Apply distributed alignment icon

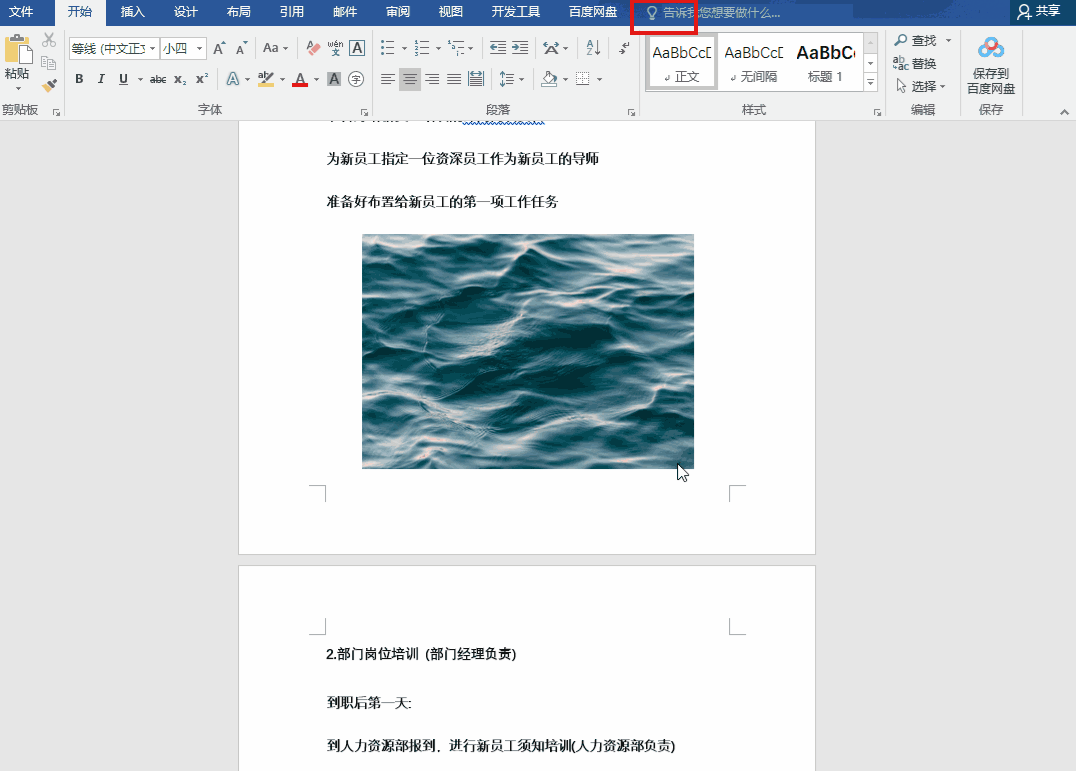(476, 79)
